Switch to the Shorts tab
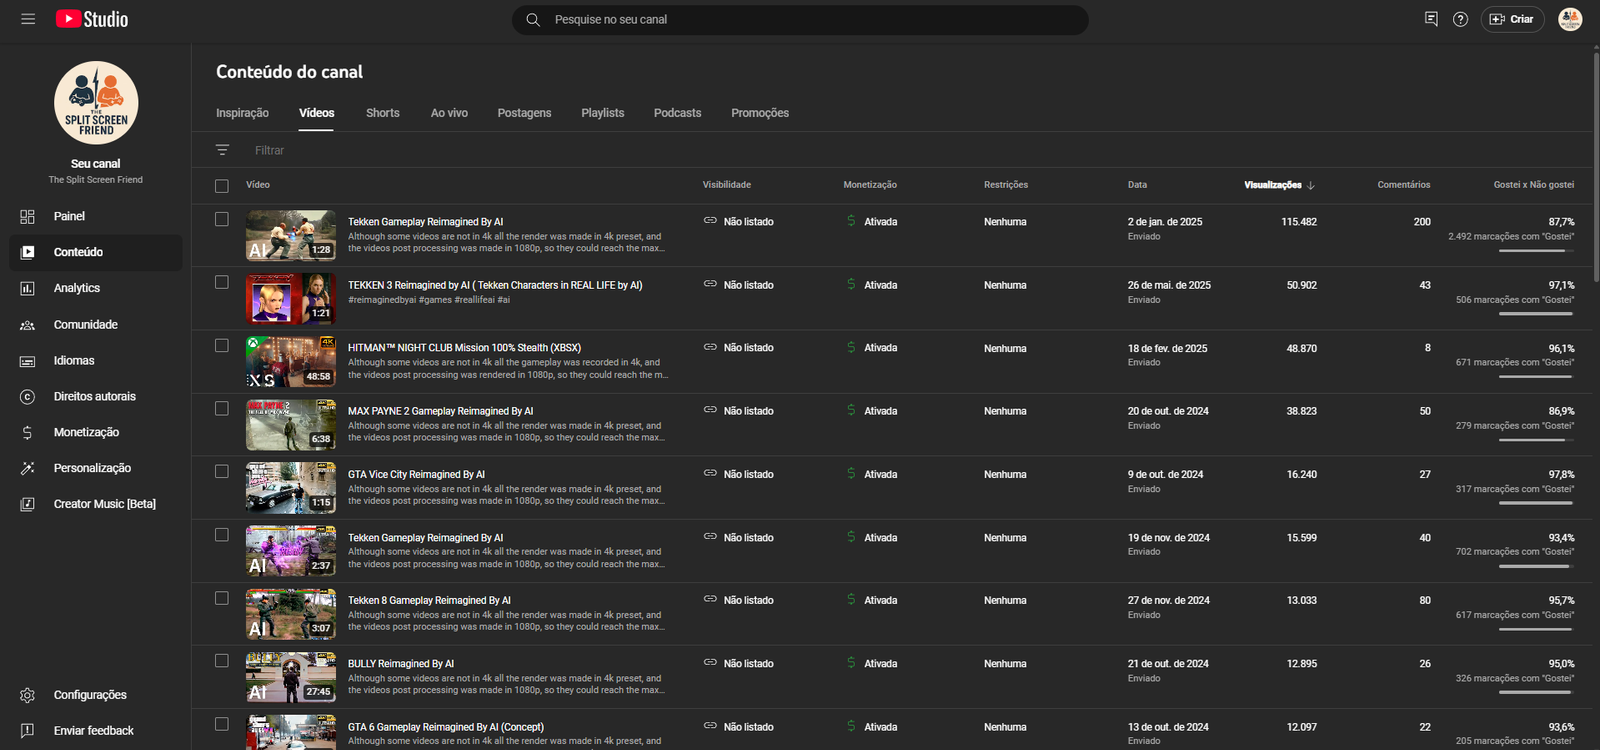1600x750 pixels. (x=383, y=113)
